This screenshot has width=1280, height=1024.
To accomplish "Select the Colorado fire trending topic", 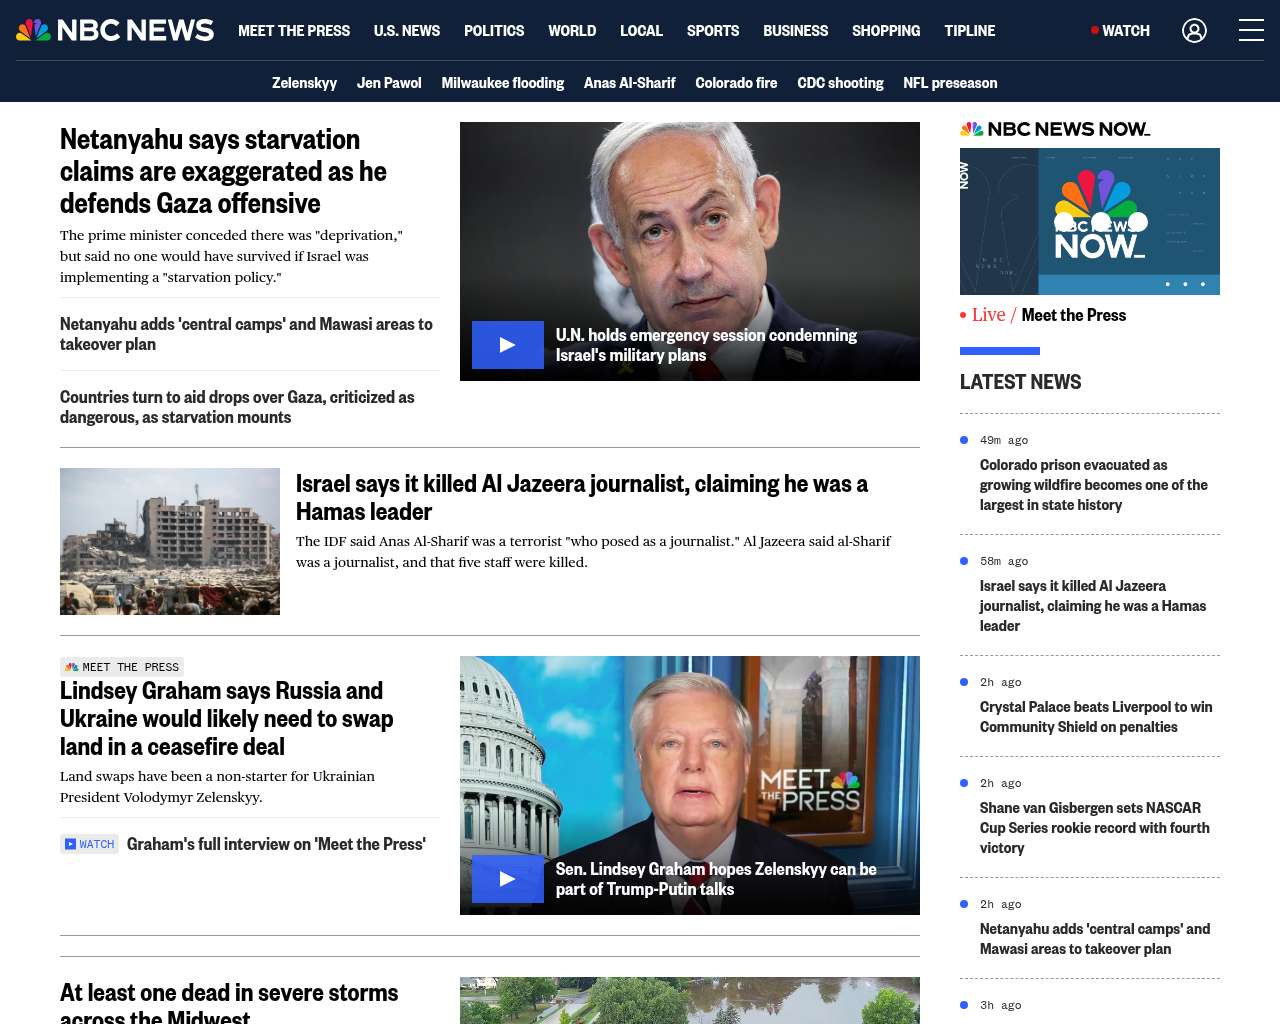I will coord(736,83).
